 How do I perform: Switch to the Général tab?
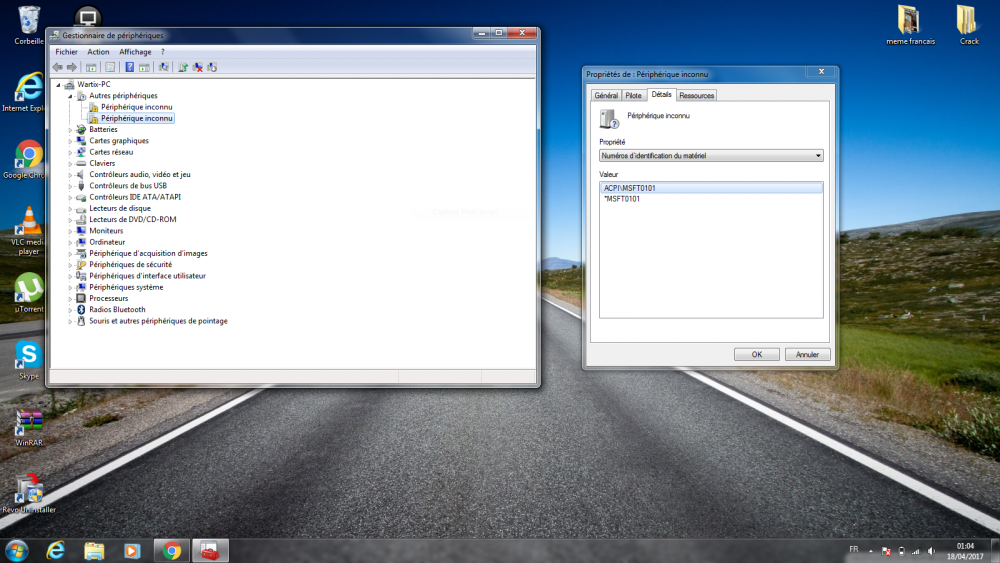(x=606, y=96)
